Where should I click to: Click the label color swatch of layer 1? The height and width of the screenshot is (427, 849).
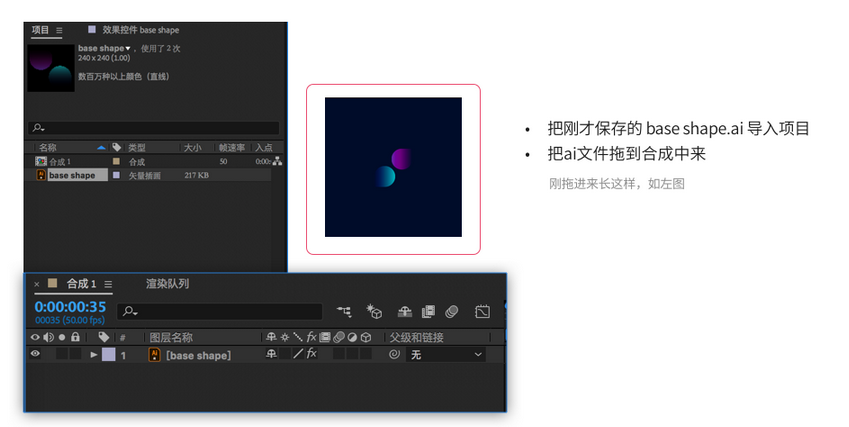pos(108,354)
